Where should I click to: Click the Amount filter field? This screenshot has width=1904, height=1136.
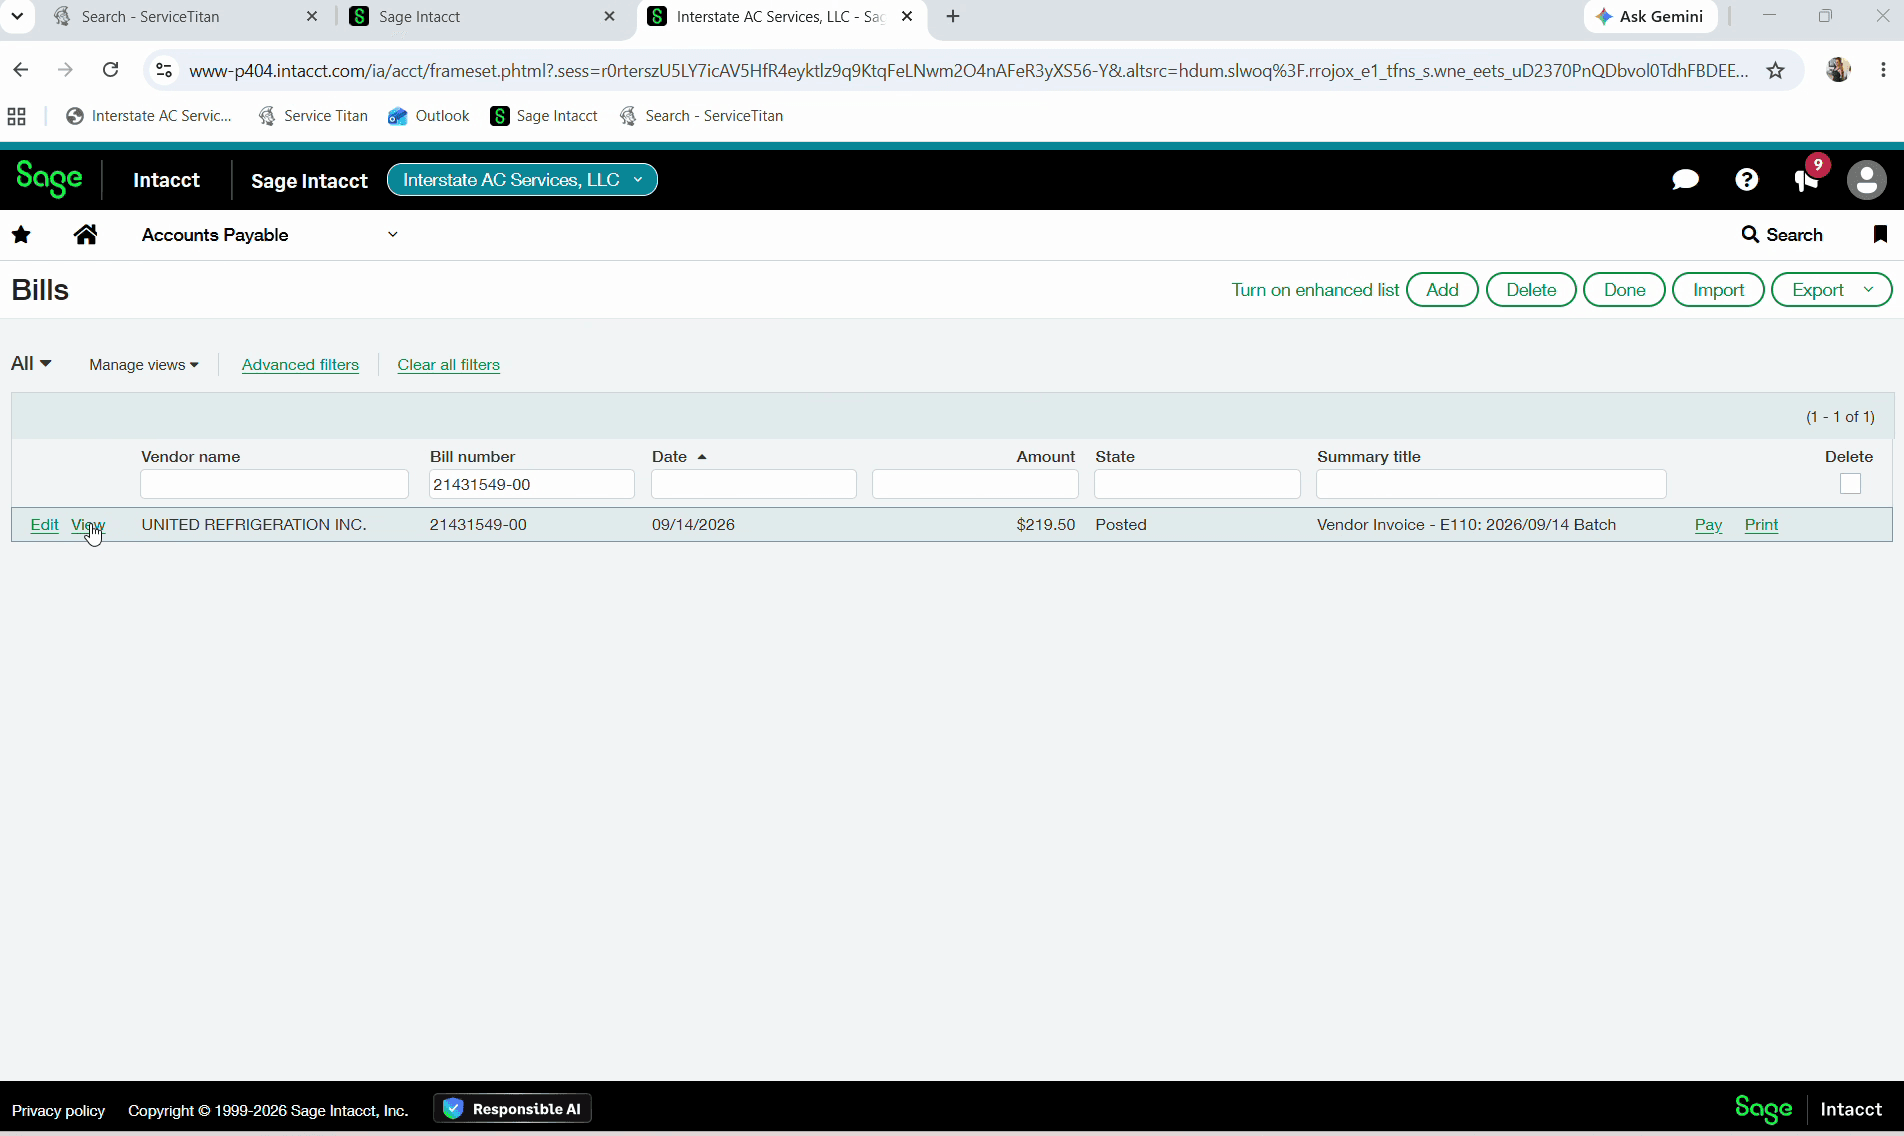pos(975,484)
